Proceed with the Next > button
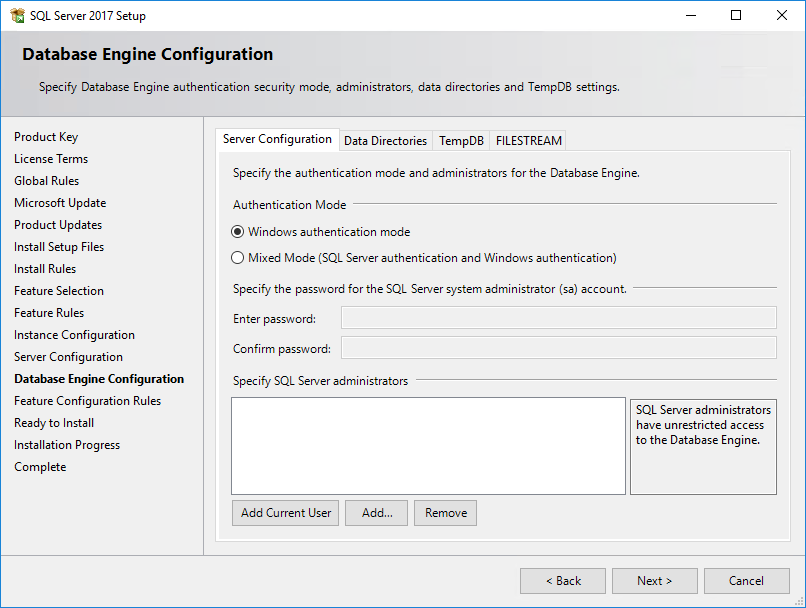 pos(655,581)
